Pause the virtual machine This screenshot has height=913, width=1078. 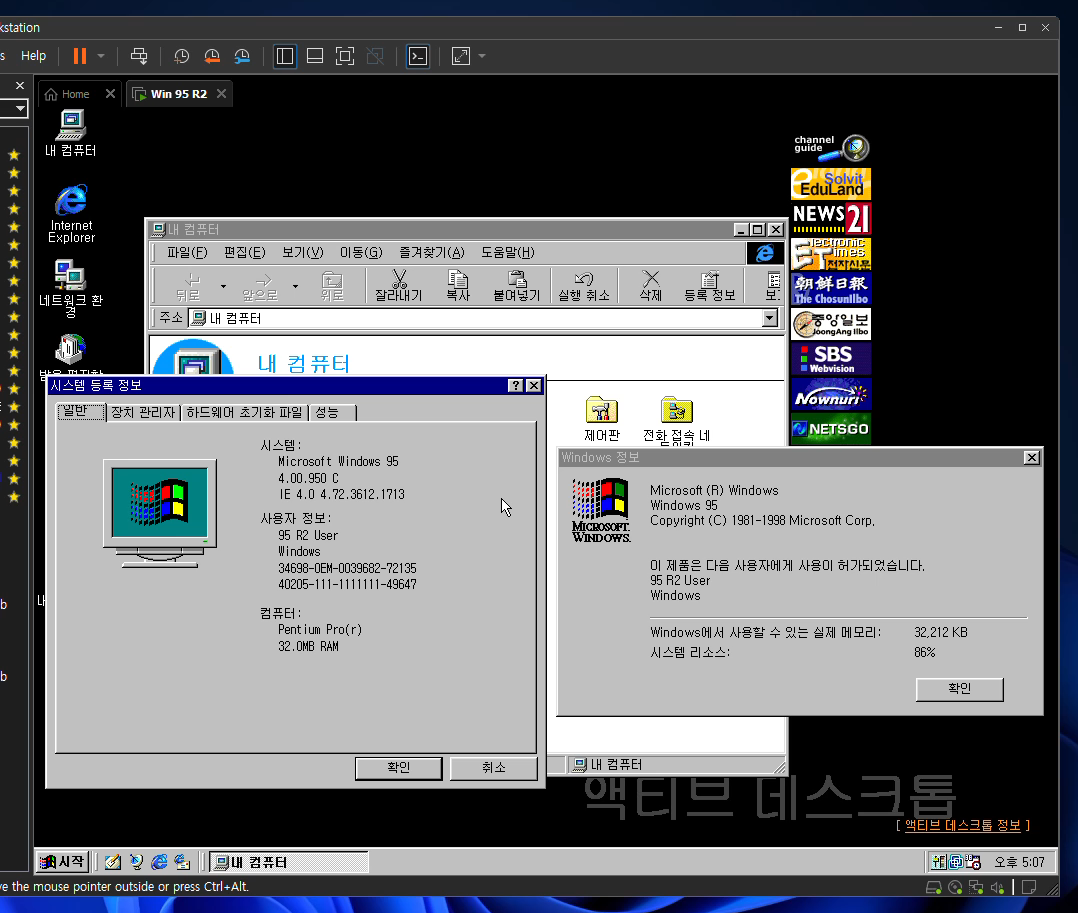click(x=80, y=56)
